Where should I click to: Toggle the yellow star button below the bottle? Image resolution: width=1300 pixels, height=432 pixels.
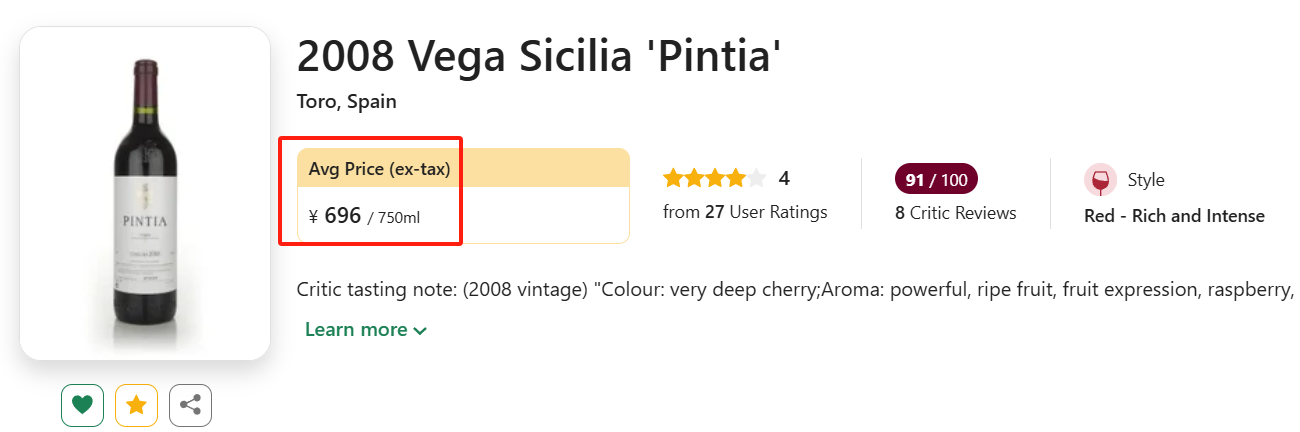click(136, 405)
